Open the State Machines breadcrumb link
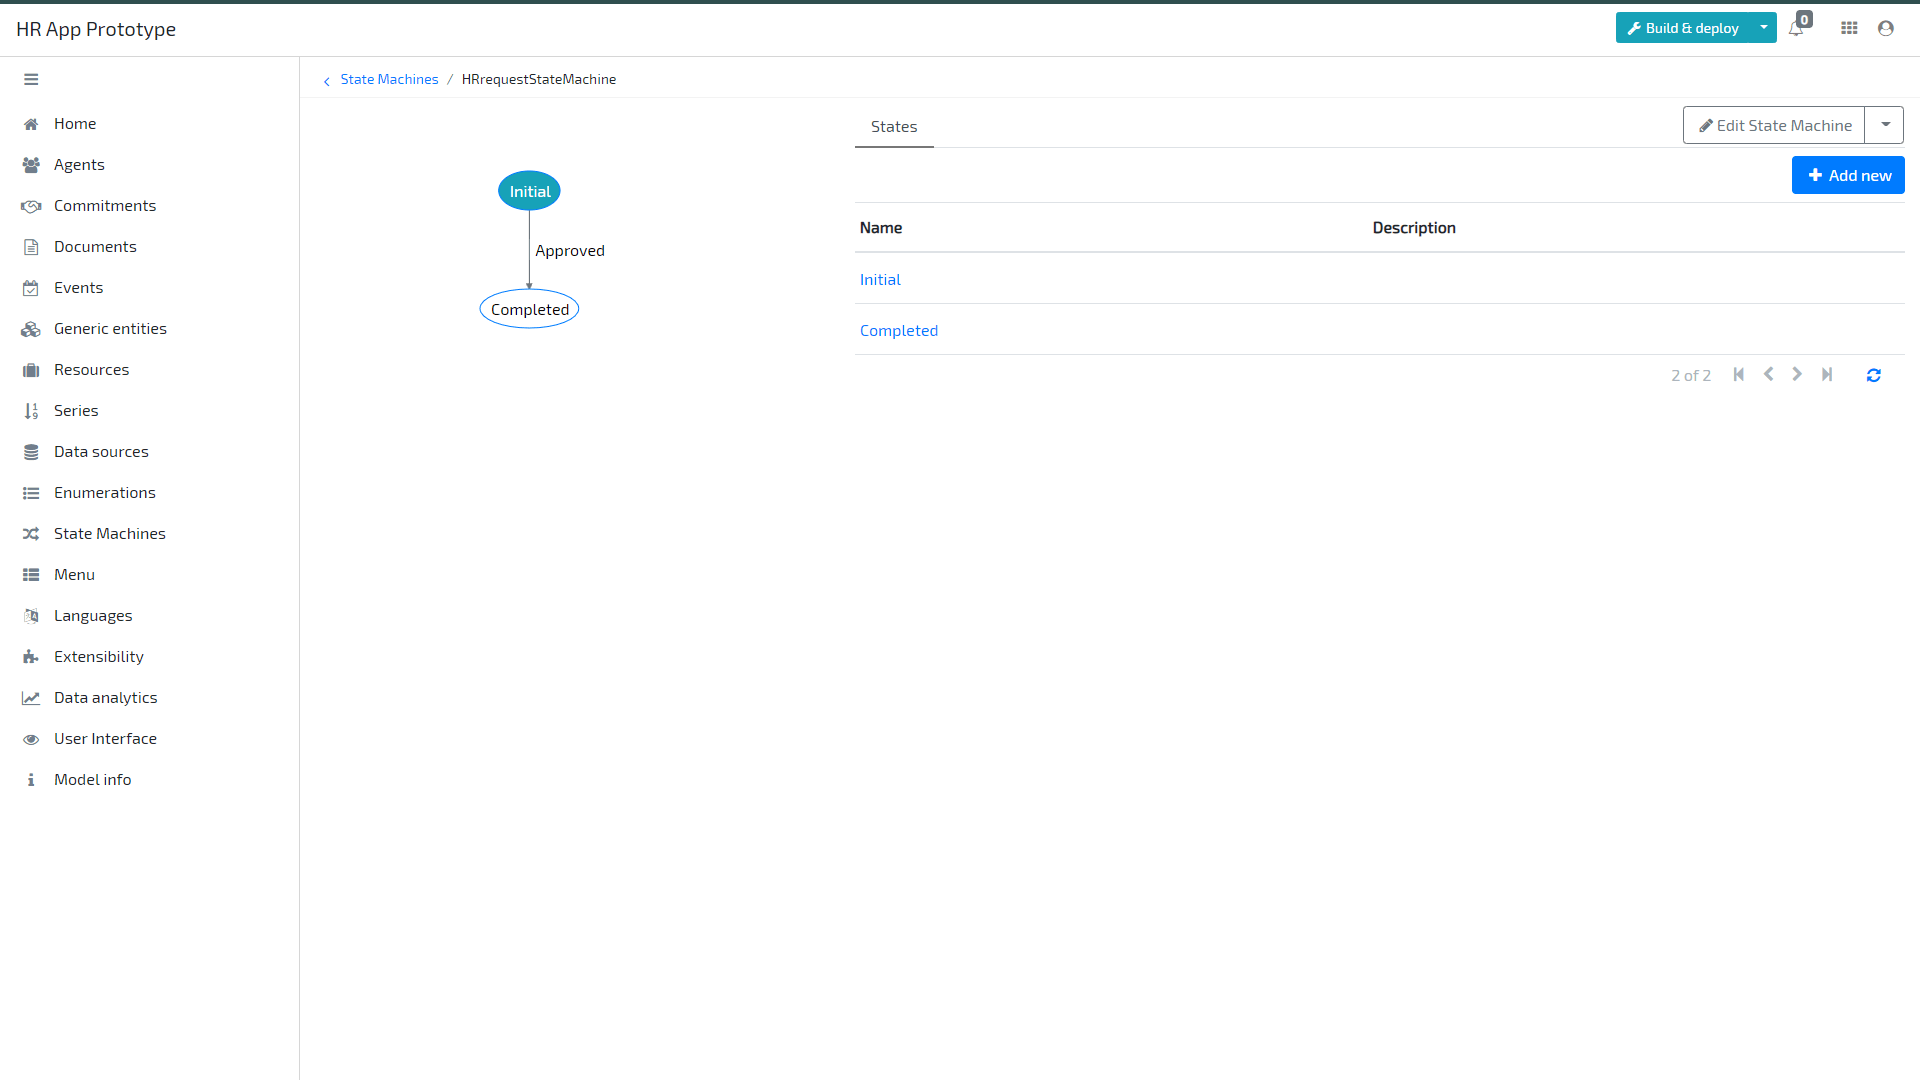Viewport: 1920px width, 1080px height. tap(389, 79)
